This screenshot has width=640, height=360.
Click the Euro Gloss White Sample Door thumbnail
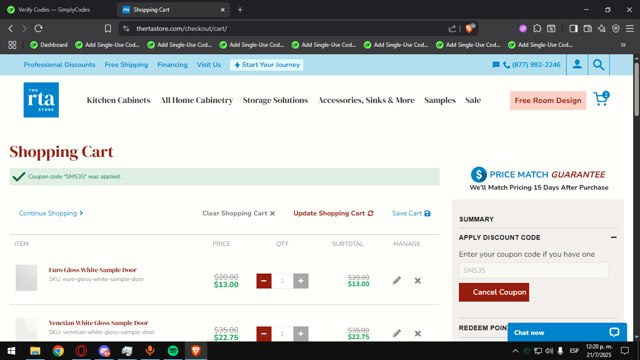point(26,278)
